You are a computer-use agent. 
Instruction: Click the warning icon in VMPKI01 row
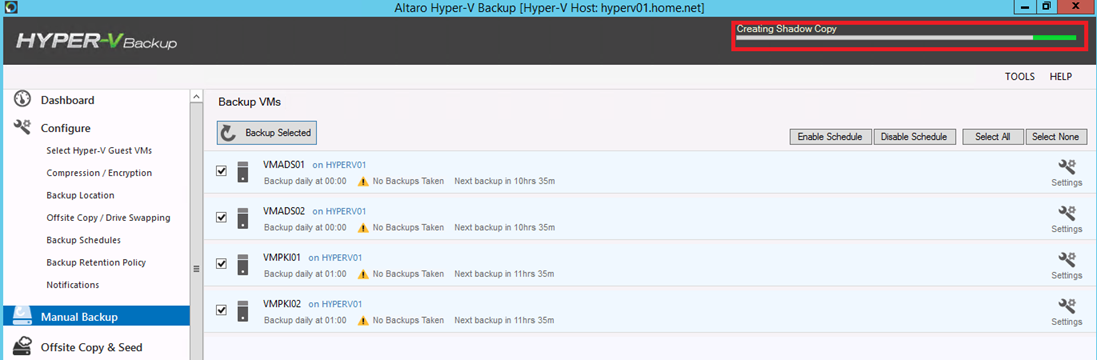363,275
